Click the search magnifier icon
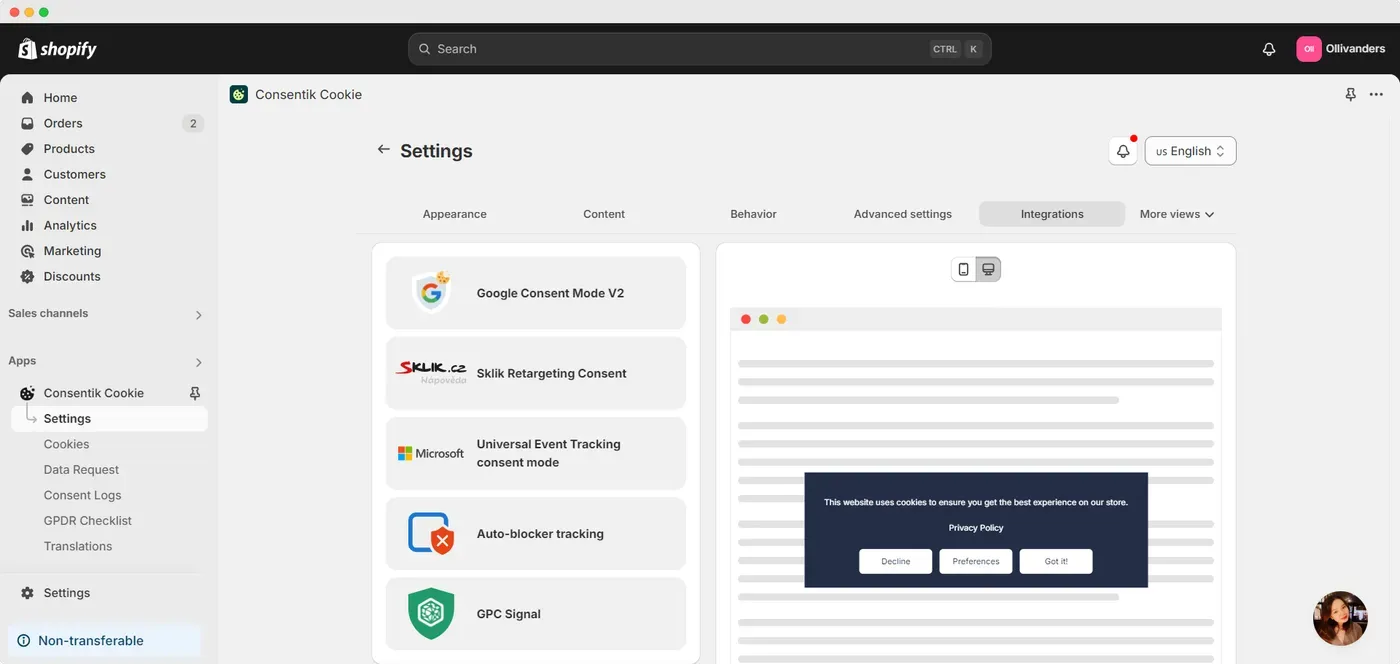The image size is (1400, 664). [x=425, y=49]
